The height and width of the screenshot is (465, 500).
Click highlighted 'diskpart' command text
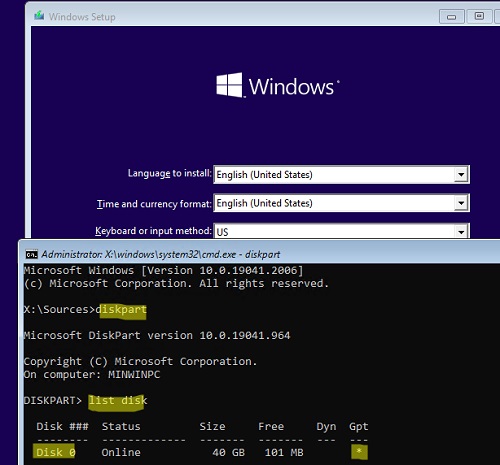point(121,310)
